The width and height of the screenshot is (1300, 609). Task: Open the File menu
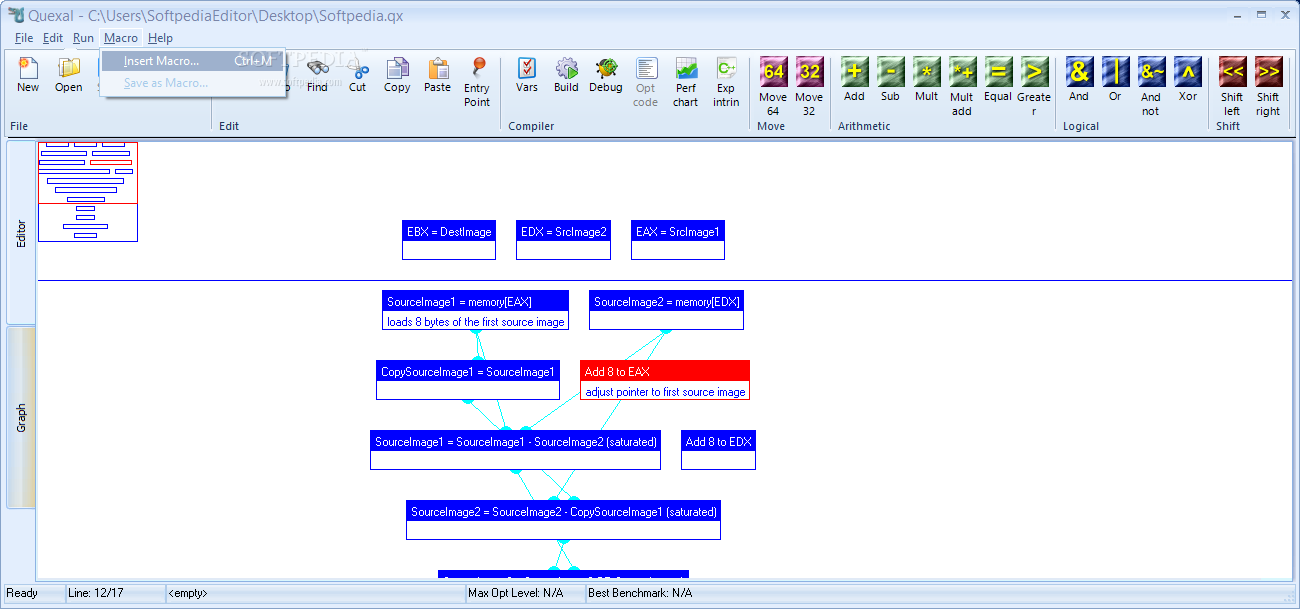24,38
